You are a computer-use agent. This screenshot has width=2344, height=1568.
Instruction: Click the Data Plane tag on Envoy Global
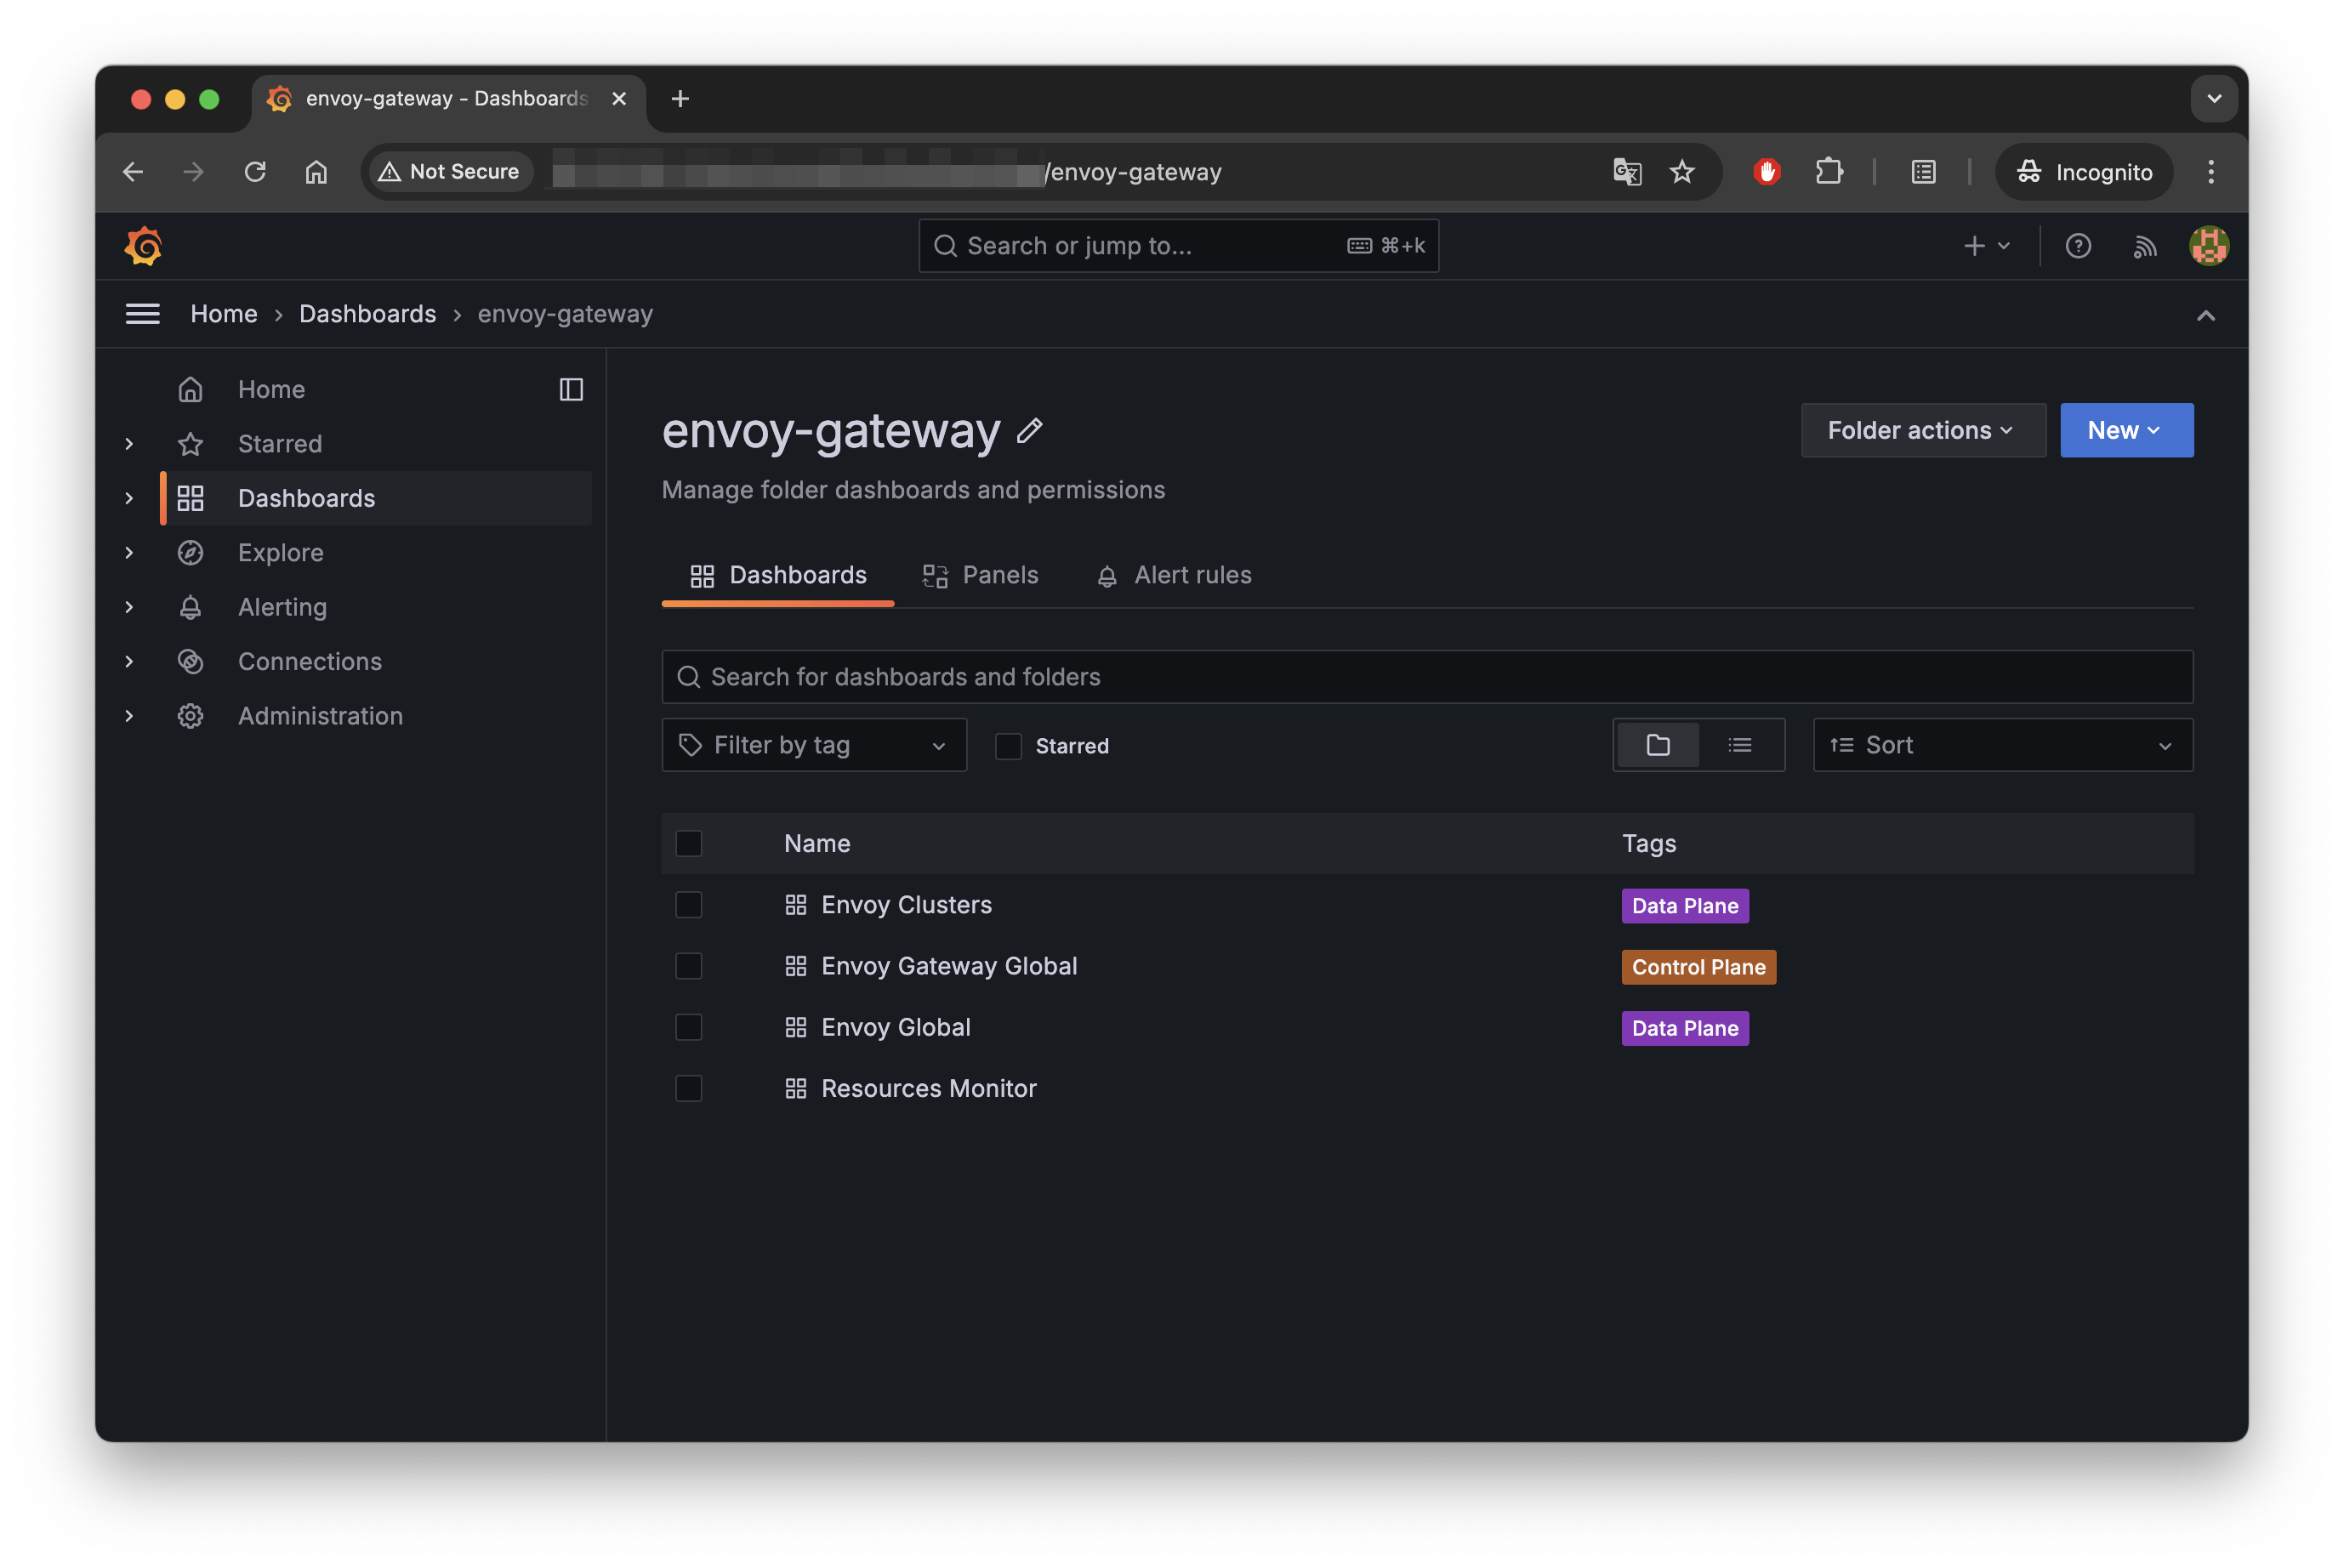coord(1685,1028)
